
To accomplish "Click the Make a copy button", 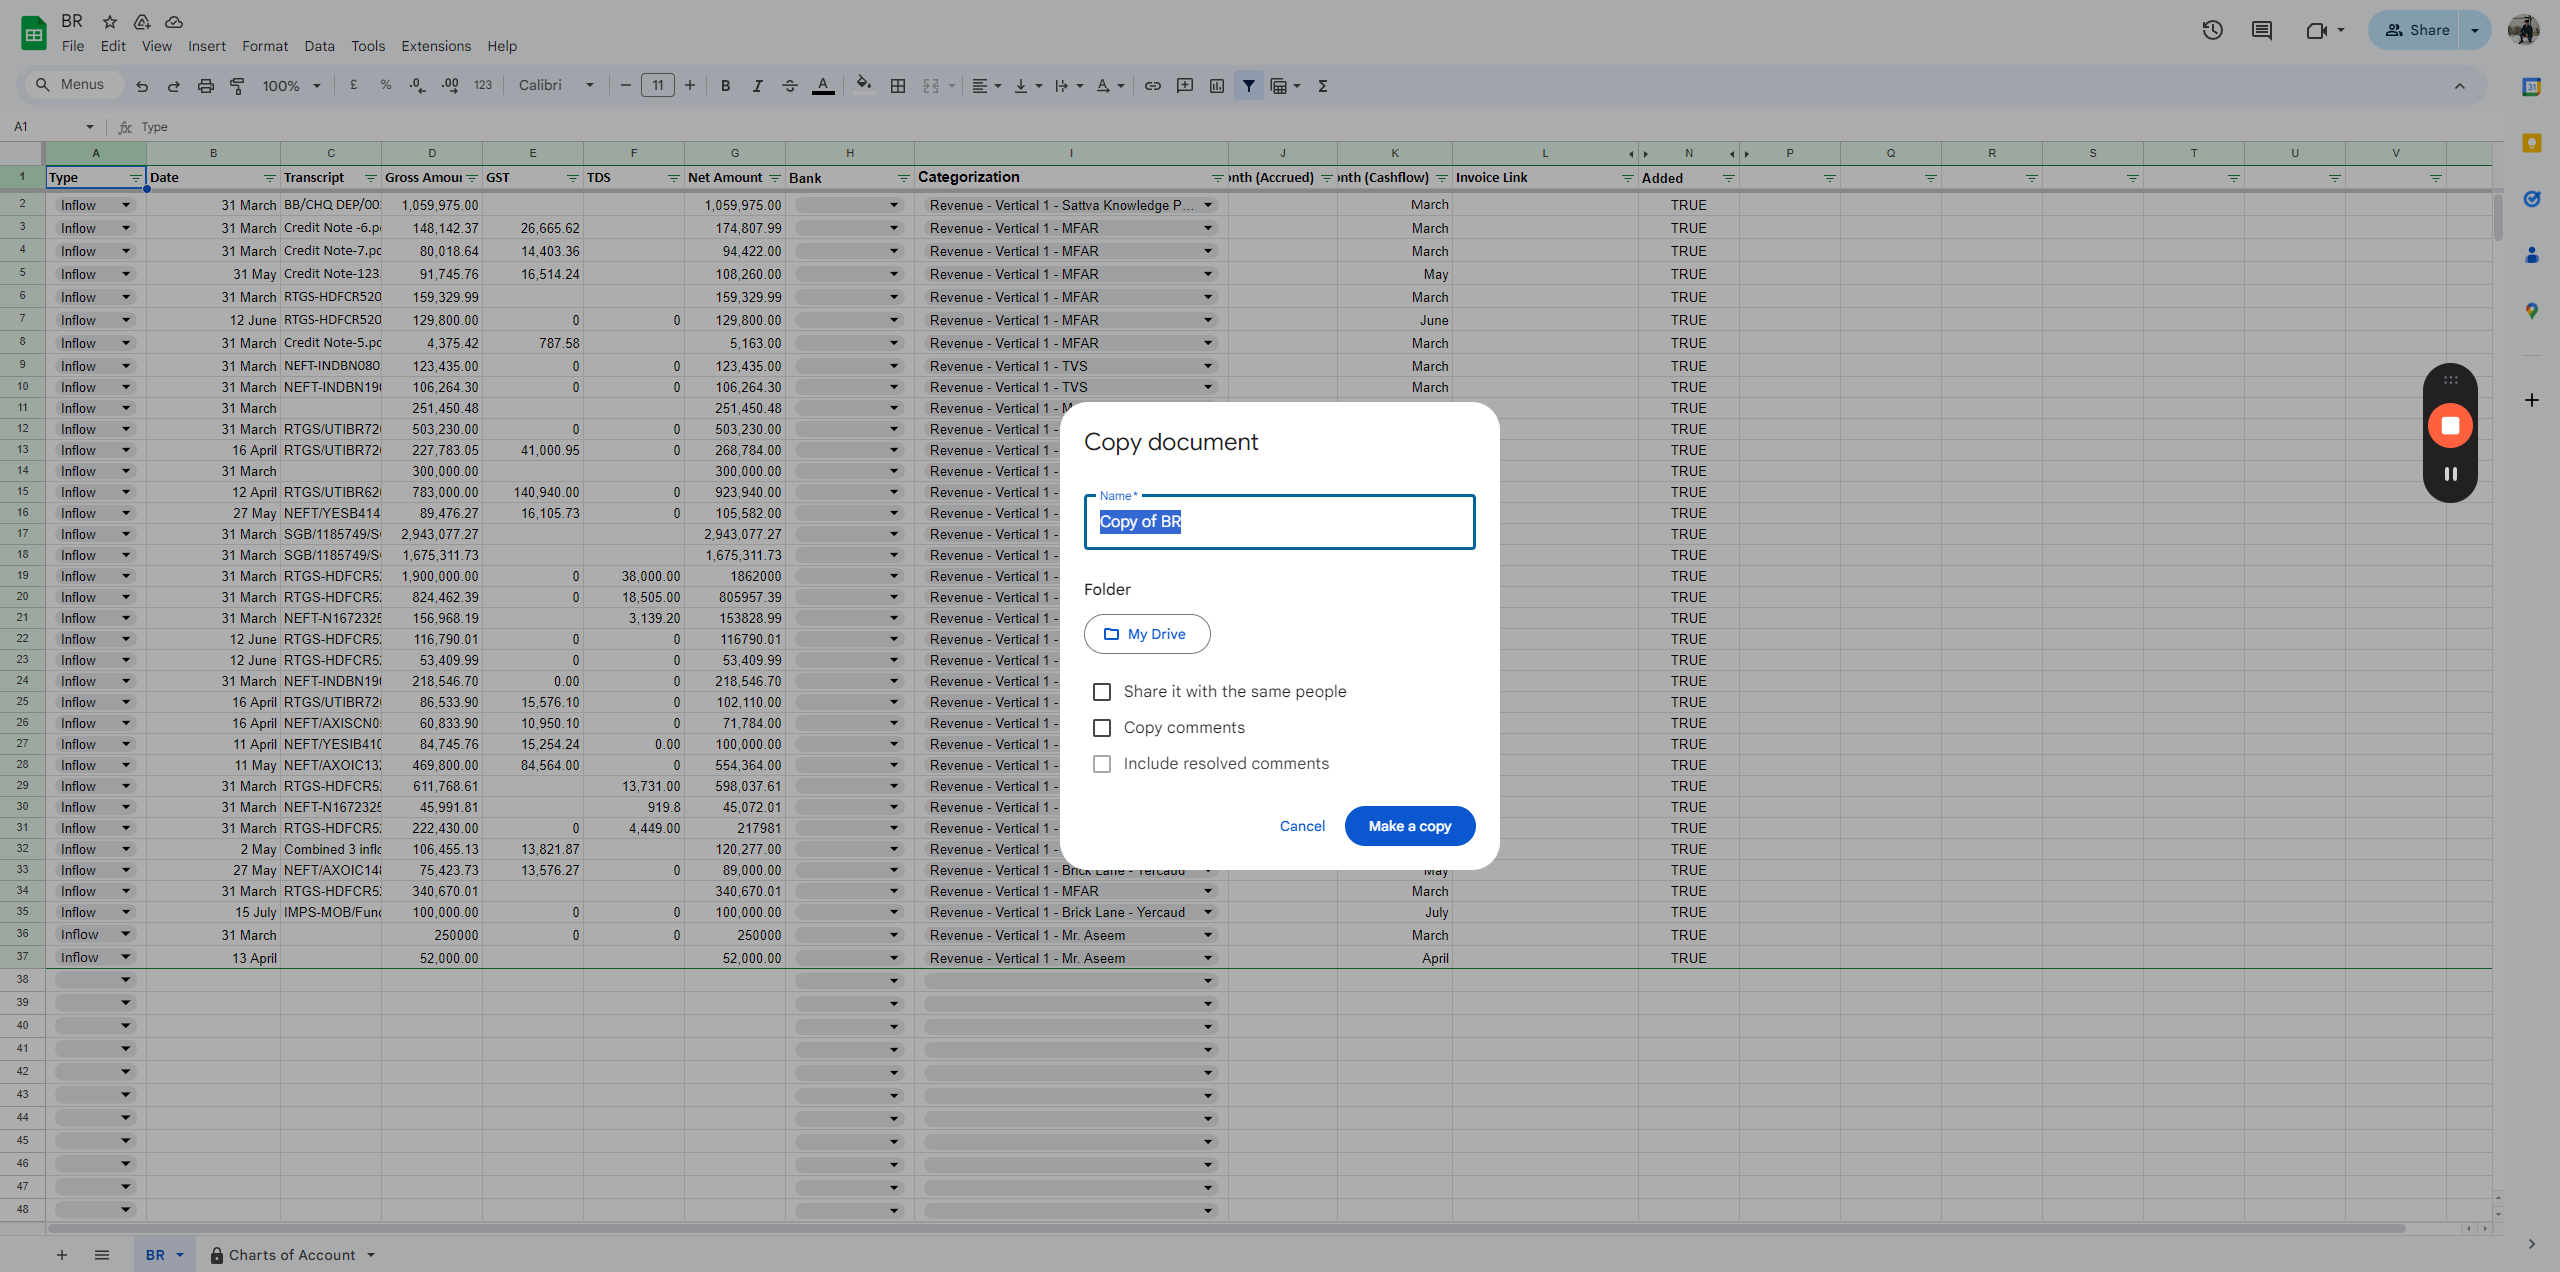I will [1409, 826].
